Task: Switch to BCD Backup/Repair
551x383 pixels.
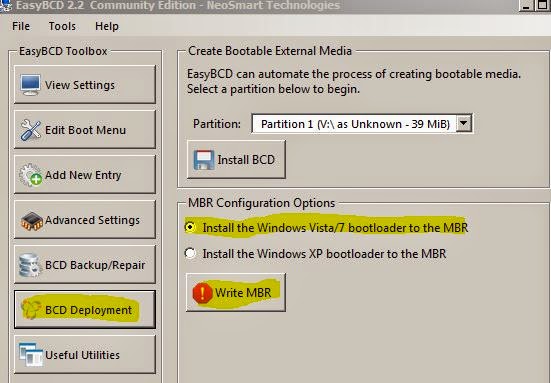Action: click(x=85, y=264)
